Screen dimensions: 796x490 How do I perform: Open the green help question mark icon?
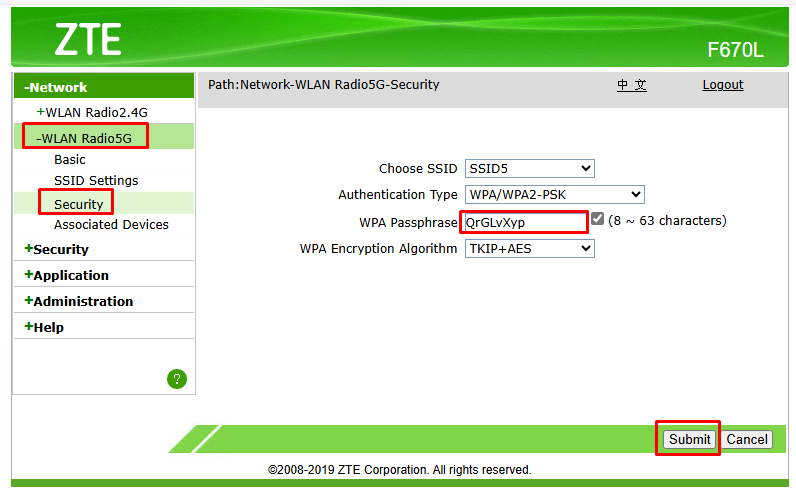tap(177, 379)
